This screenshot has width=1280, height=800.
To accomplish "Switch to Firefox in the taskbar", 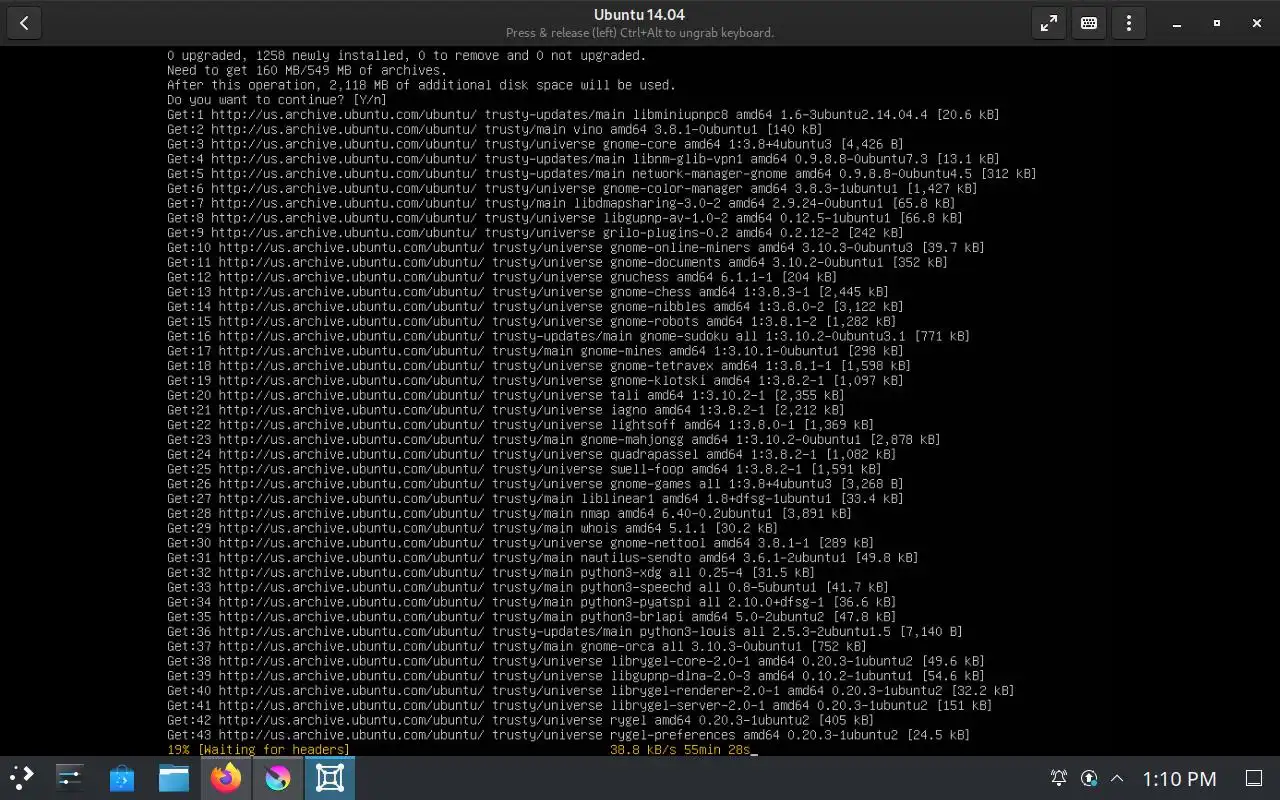I will click(226, 777).
